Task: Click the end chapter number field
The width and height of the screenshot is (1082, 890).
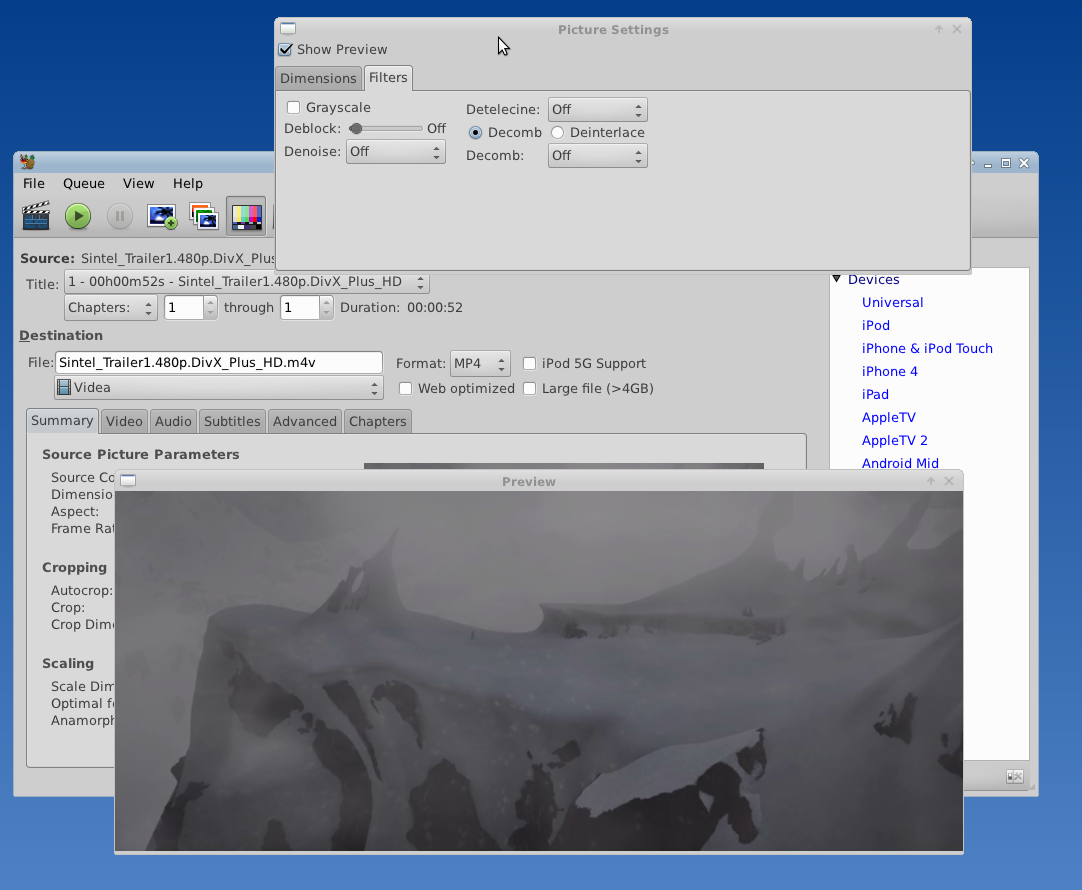Action: (x=300, y=308)
